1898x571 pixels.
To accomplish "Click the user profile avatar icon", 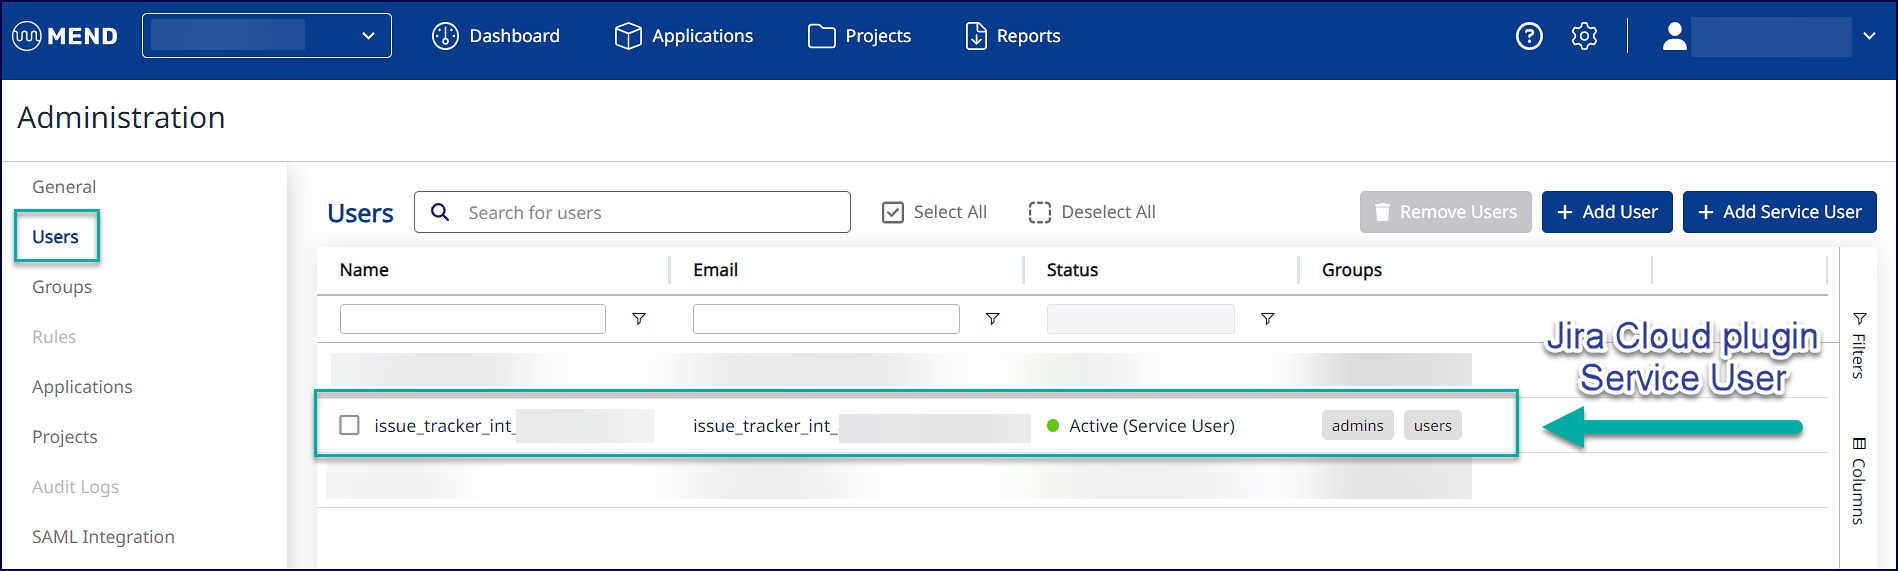I will click(1674, 36).
